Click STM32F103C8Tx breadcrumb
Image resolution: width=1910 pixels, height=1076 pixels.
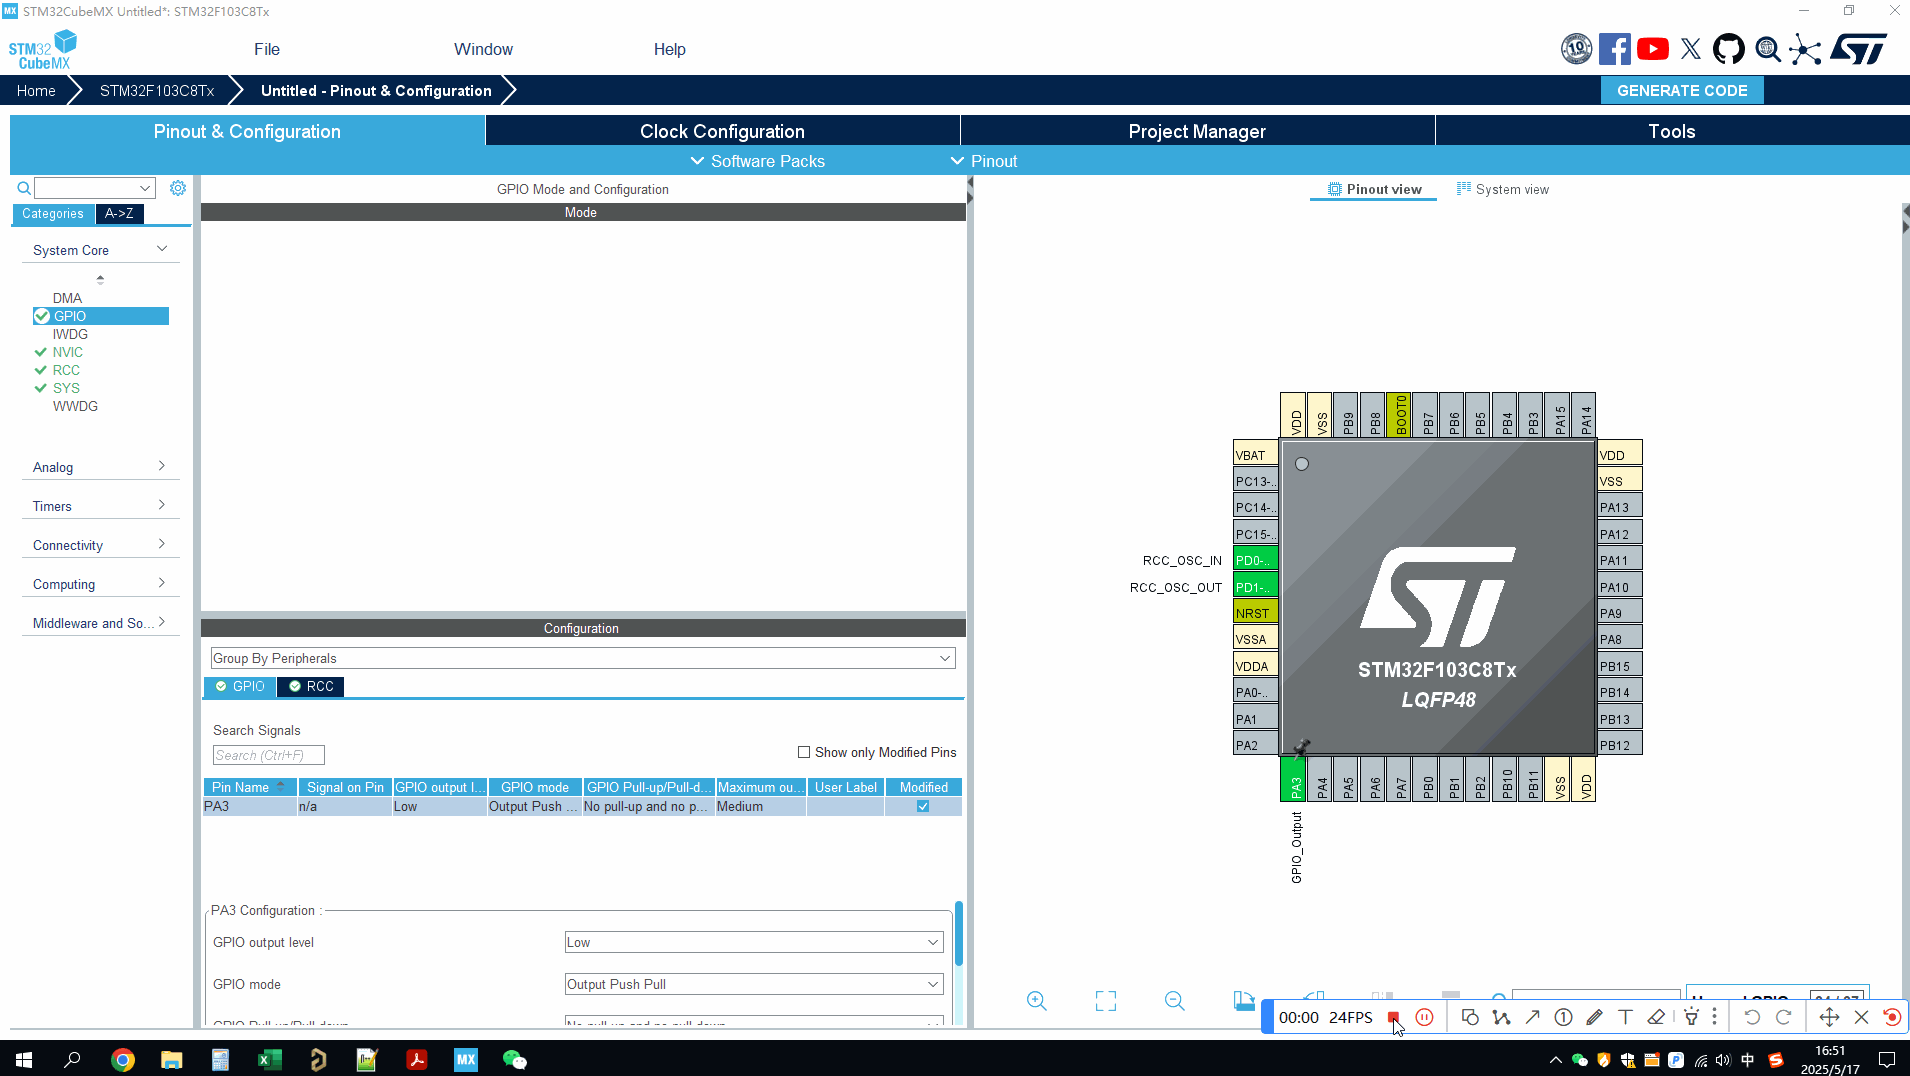point(157,90)
